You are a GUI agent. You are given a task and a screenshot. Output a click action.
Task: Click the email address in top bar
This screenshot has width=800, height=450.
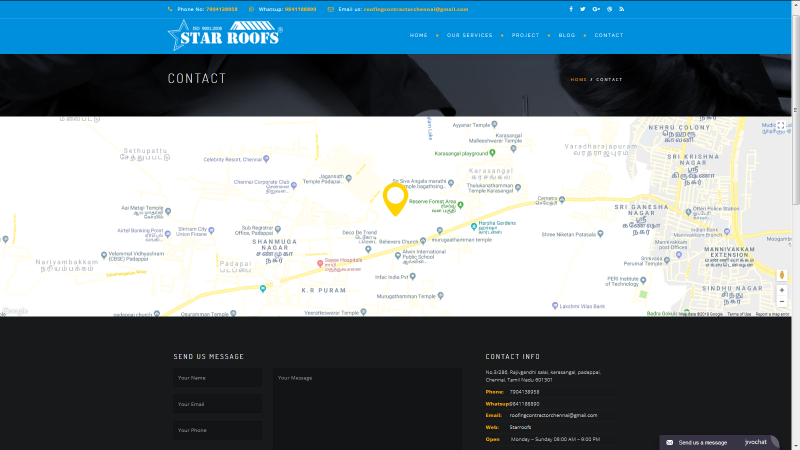(x=415, y=9)
